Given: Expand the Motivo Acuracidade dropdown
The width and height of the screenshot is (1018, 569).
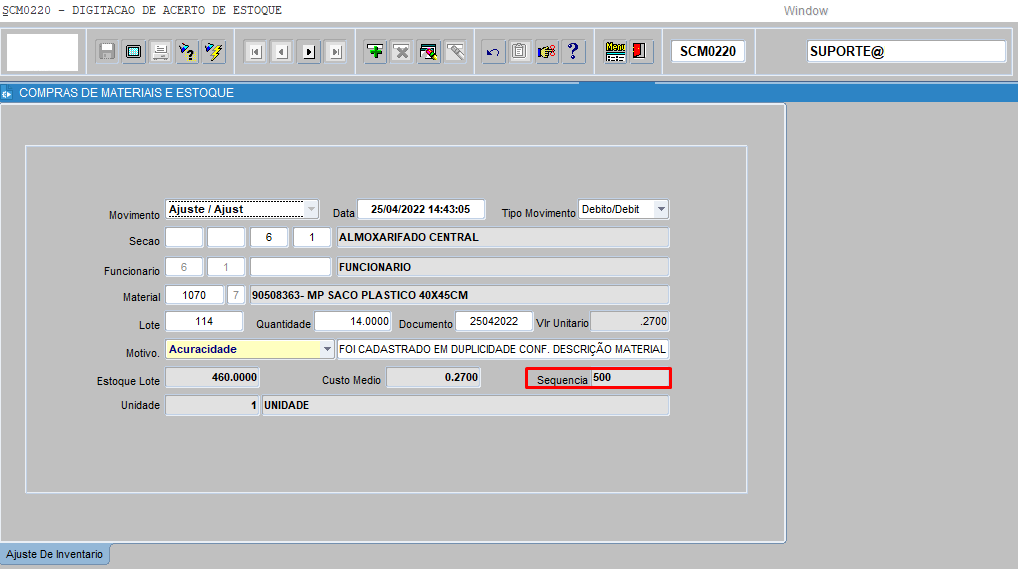Looking at the screenshot, I should click(x=327, y=349).
